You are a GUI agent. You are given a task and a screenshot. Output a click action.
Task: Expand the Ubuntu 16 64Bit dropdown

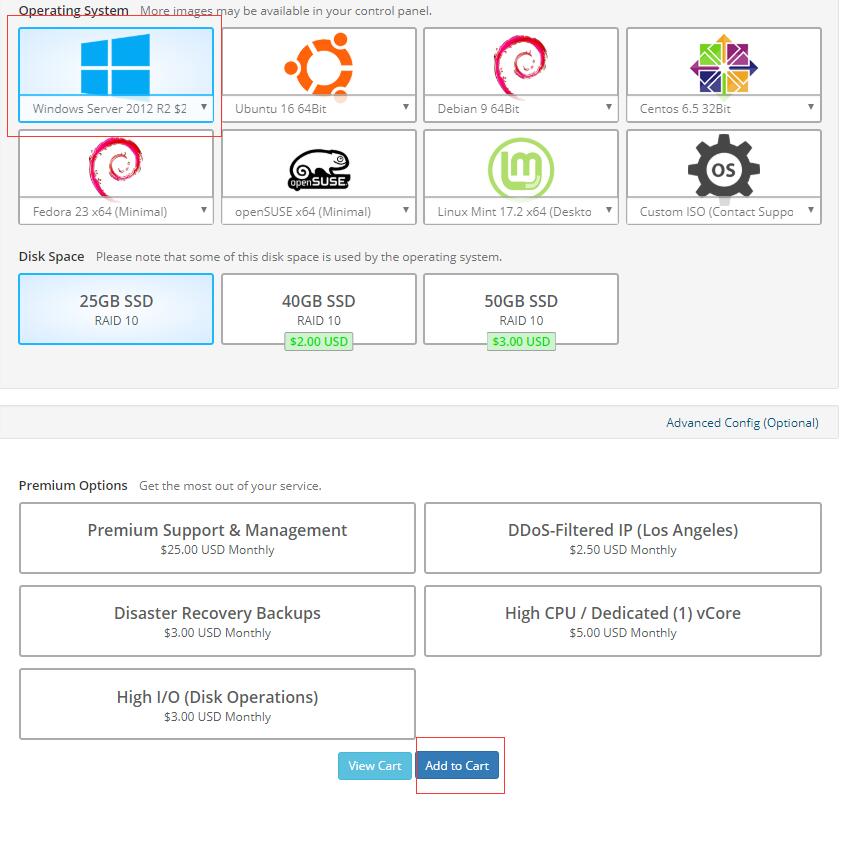pos(318,108)
